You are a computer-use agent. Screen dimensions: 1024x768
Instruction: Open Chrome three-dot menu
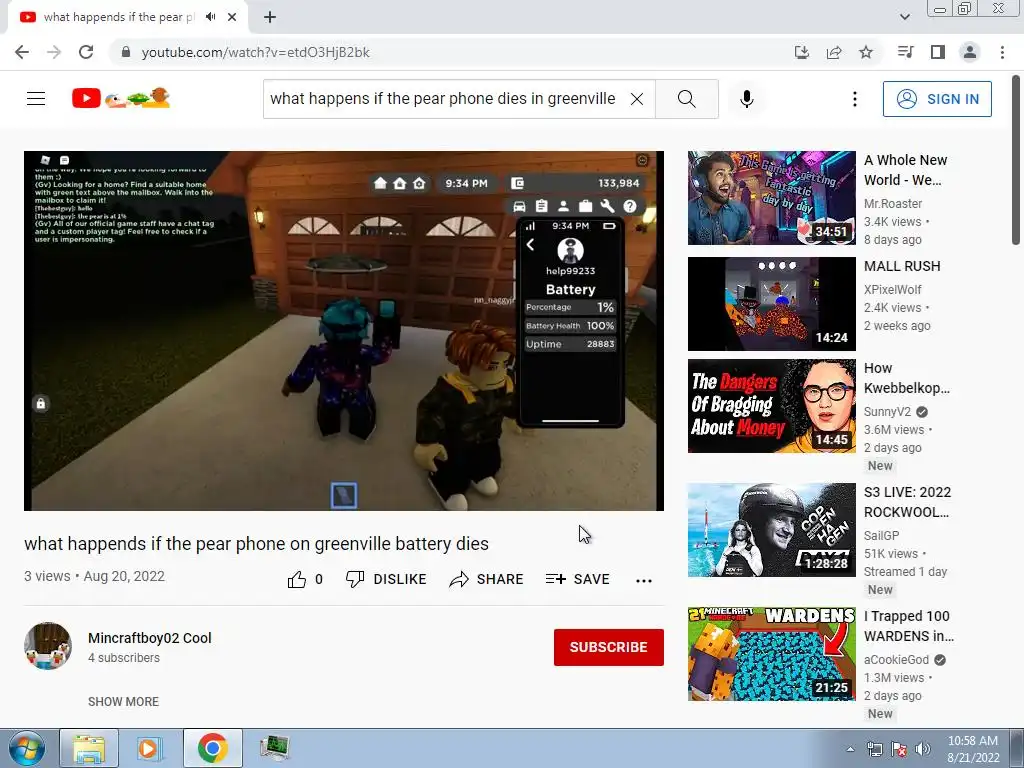1002,52
